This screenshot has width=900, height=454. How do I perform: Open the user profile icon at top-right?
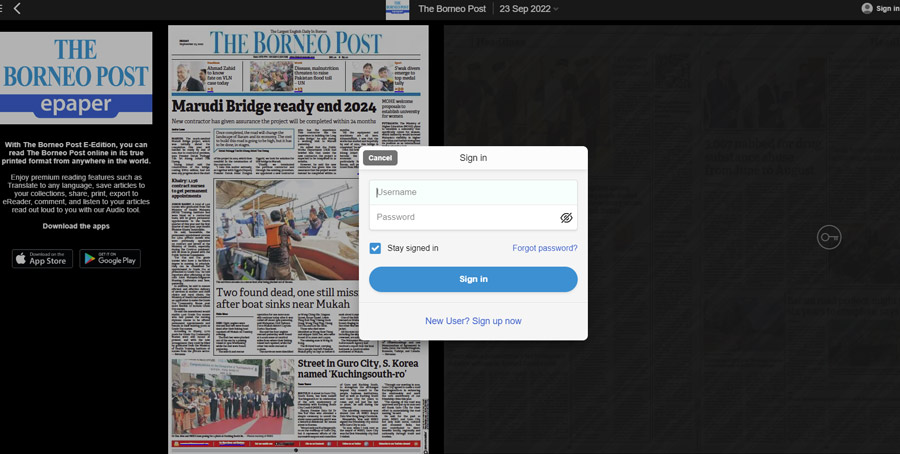[867, 8]
